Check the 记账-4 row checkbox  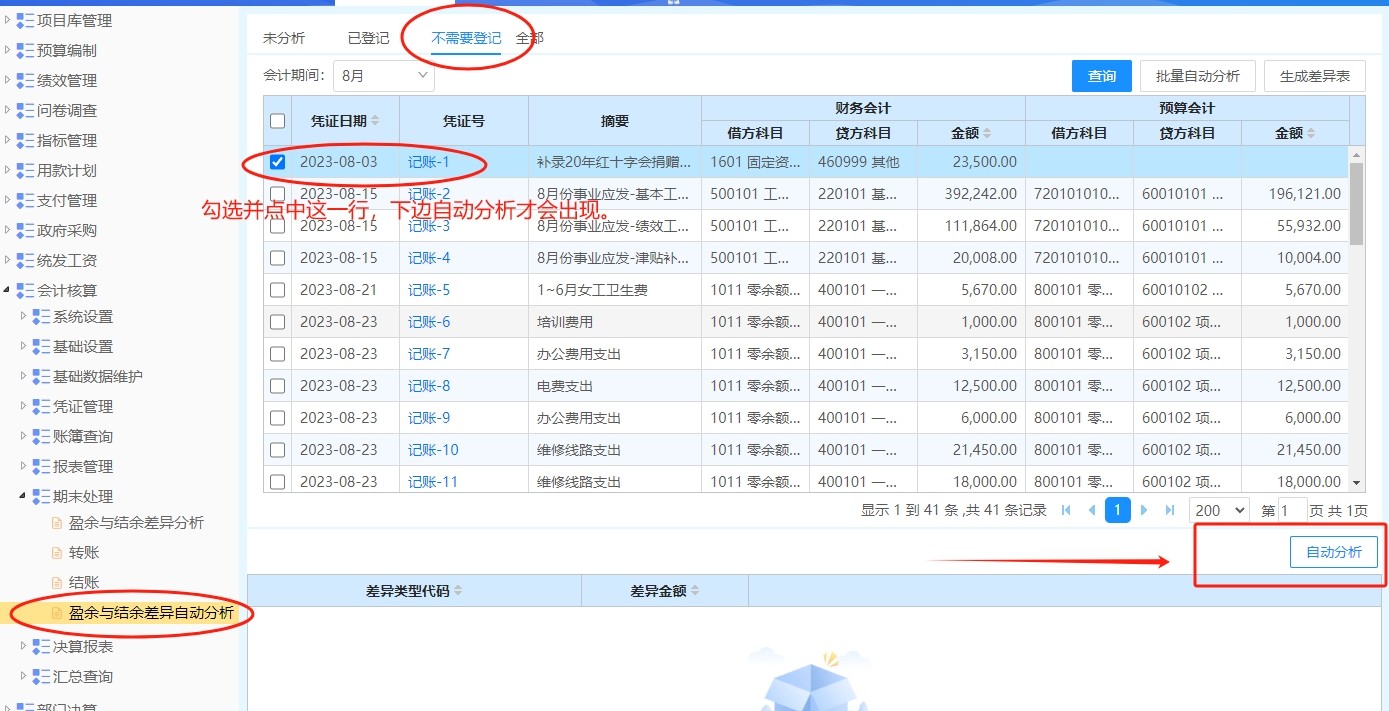(x=278, y=258)
